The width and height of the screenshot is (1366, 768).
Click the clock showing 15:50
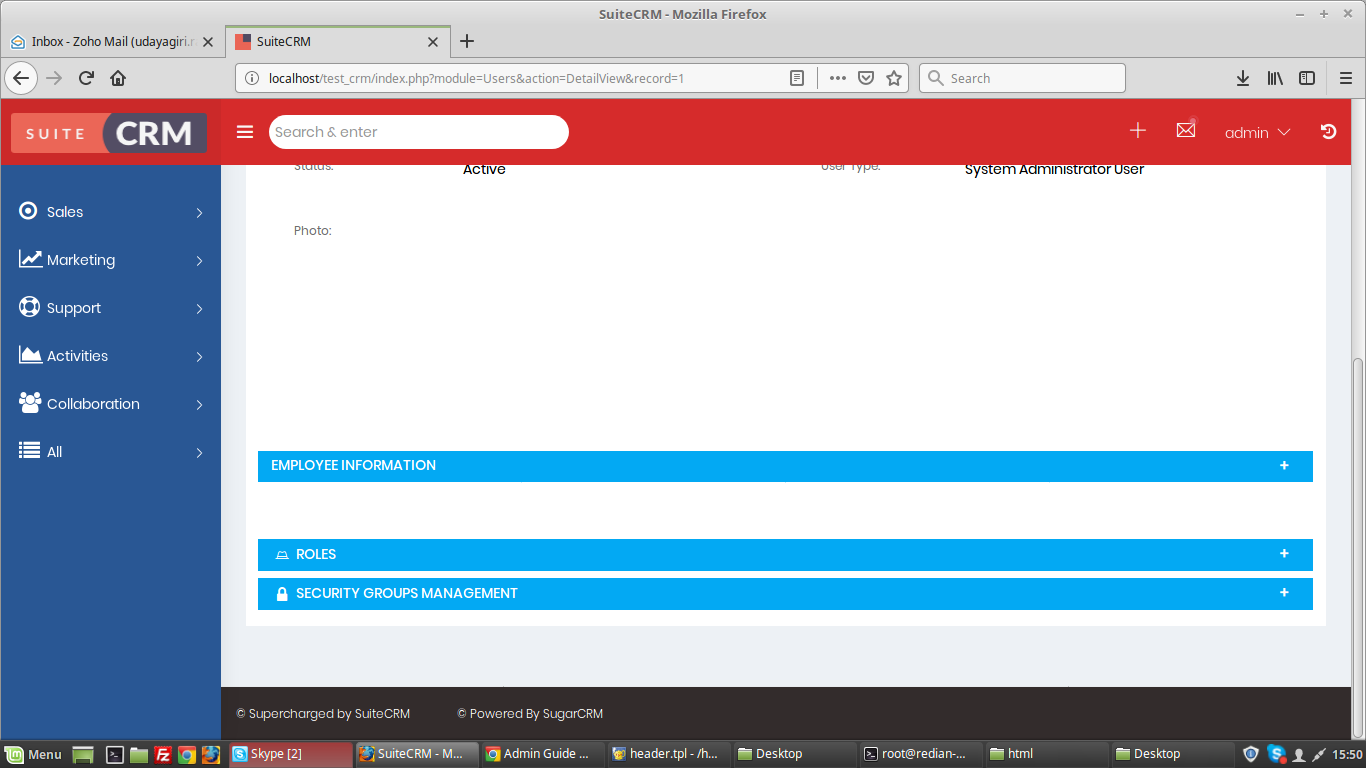(1348, 754)
